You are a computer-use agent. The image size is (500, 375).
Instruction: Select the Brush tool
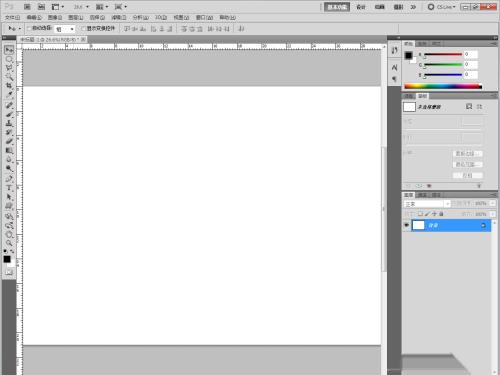(x=9, y=115)
